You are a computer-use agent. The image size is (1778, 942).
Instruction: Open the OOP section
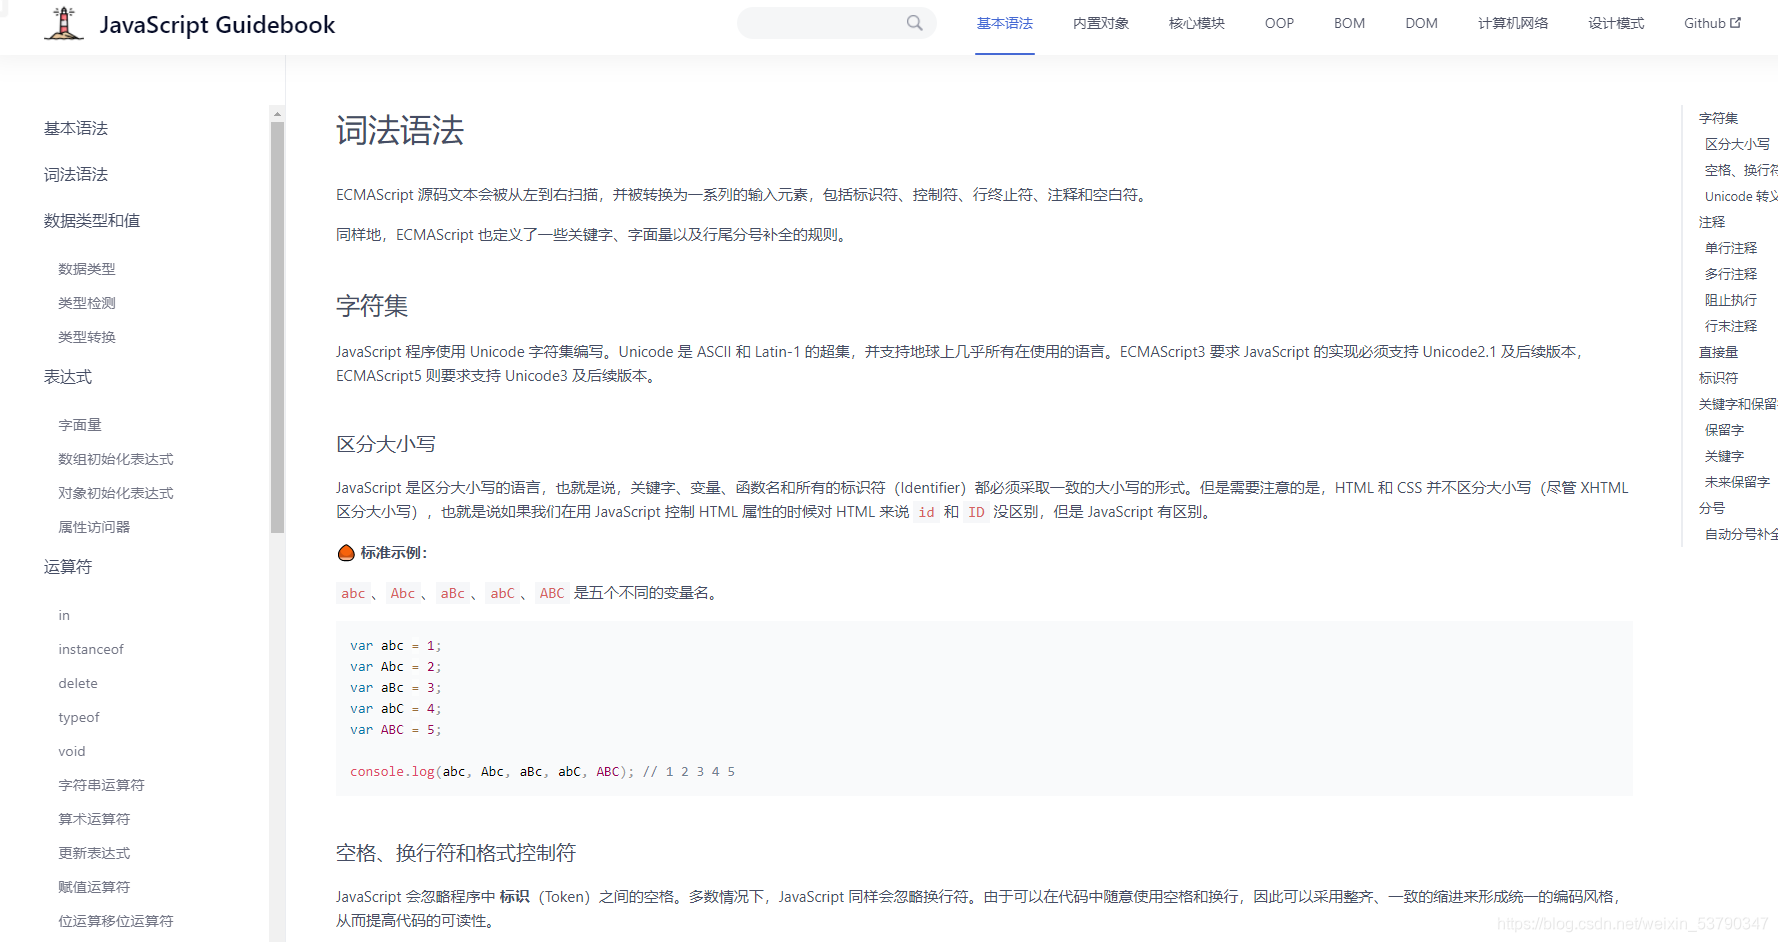point(1279,22)
